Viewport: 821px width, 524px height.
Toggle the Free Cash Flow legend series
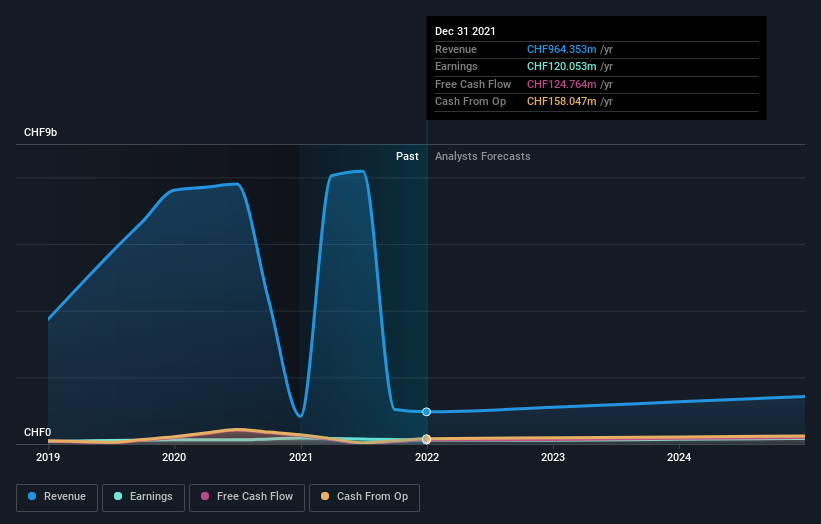tap(247, 497)
